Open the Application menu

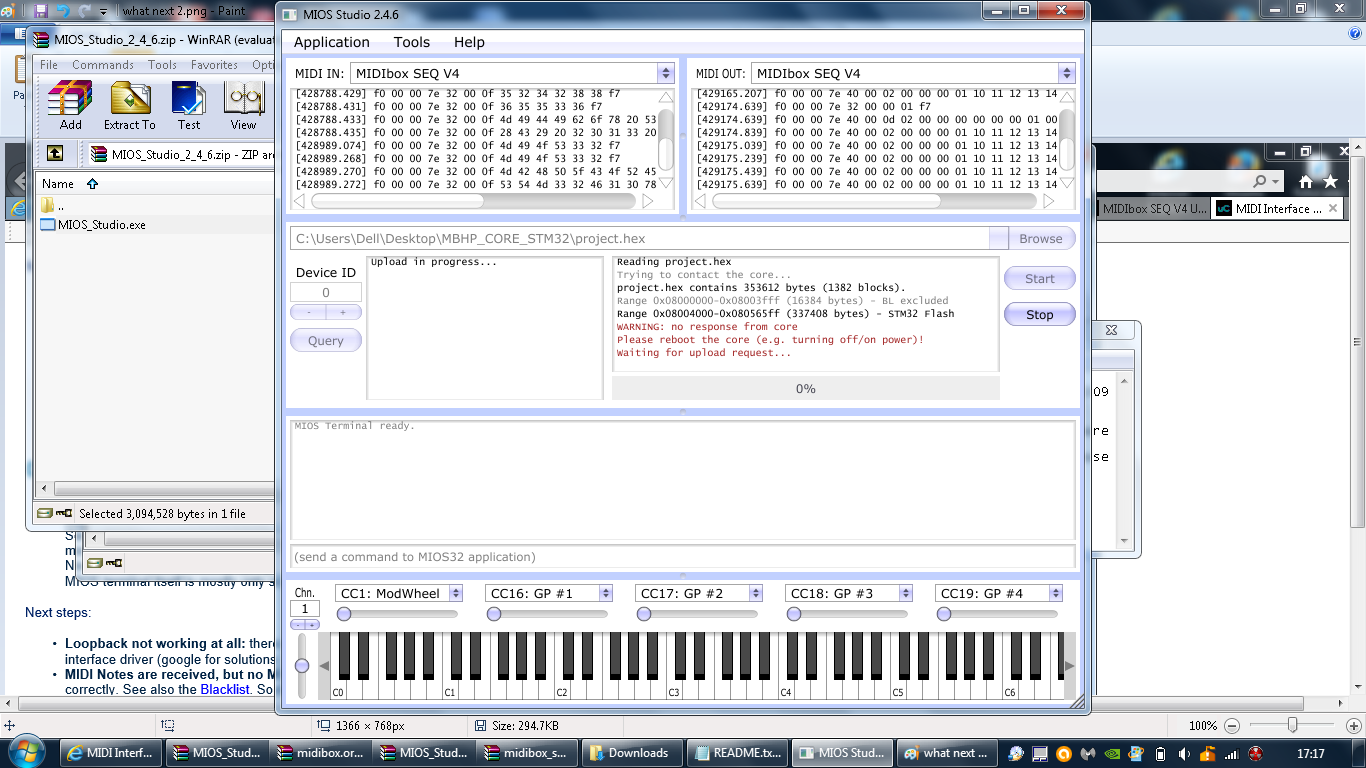pos(331,42)
